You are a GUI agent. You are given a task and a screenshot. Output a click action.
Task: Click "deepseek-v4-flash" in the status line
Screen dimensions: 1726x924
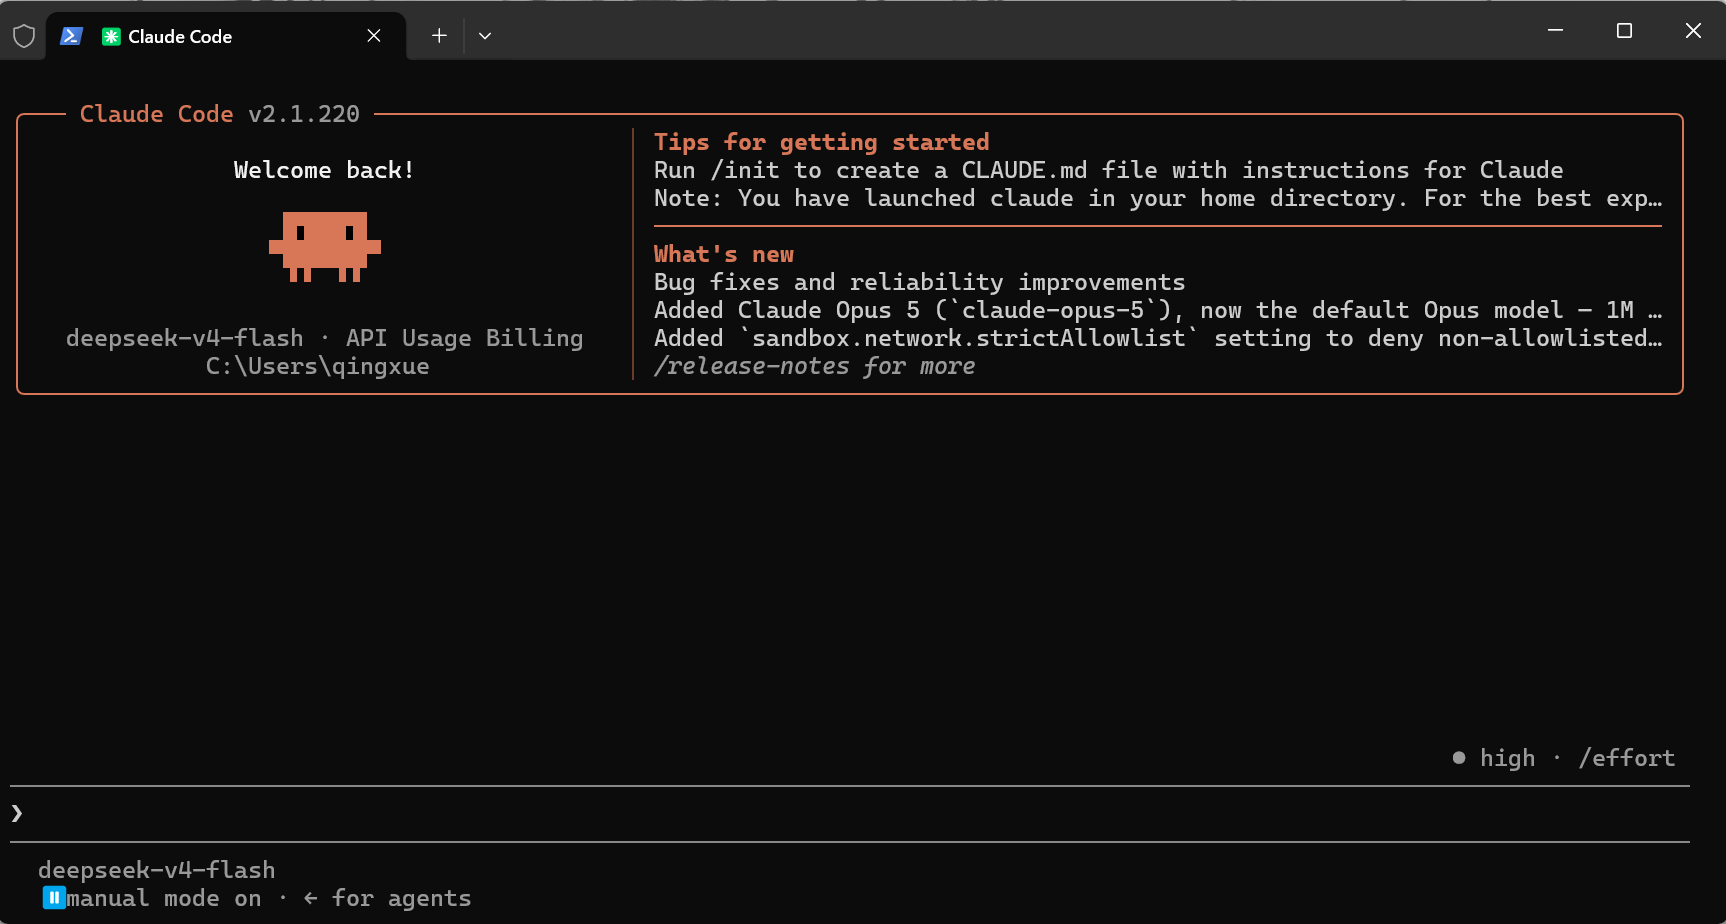point(157,870)
